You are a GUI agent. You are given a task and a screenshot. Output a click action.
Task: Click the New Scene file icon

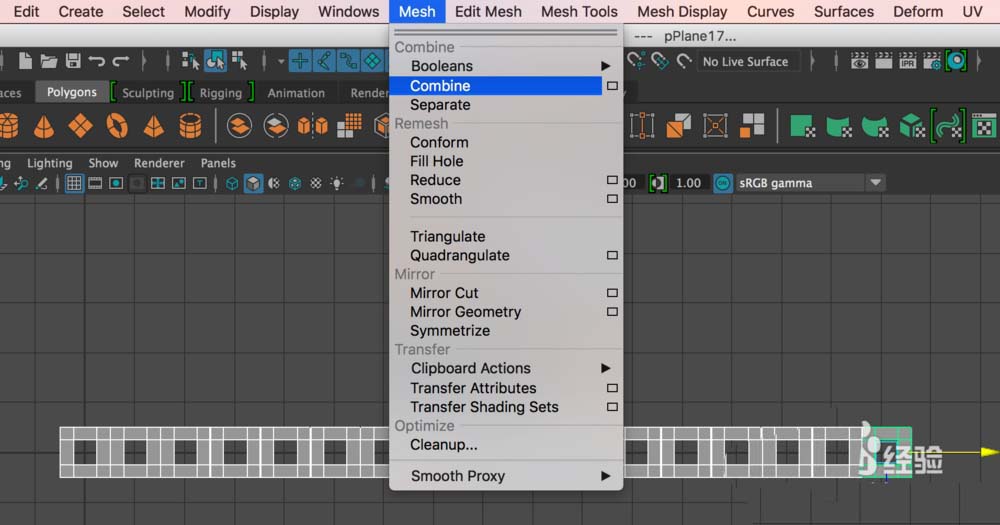coord(25,61)
